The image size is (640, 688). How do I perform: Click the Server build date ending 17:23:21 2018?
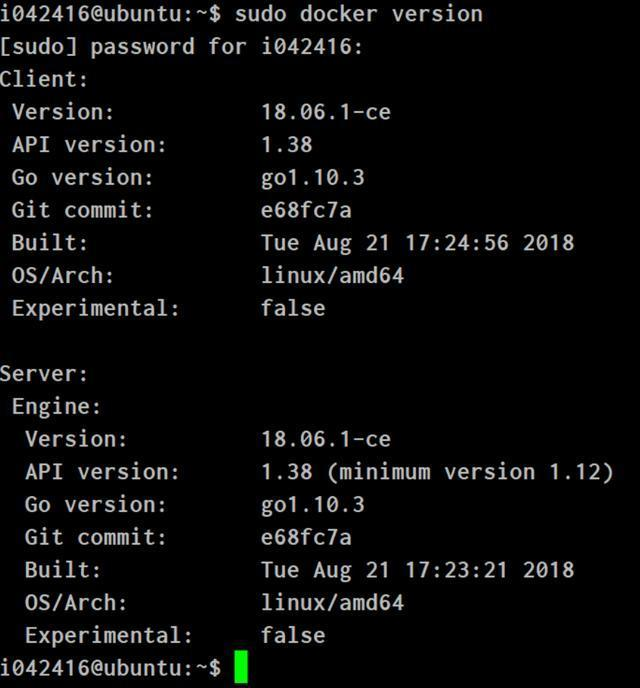pos(418,571)
